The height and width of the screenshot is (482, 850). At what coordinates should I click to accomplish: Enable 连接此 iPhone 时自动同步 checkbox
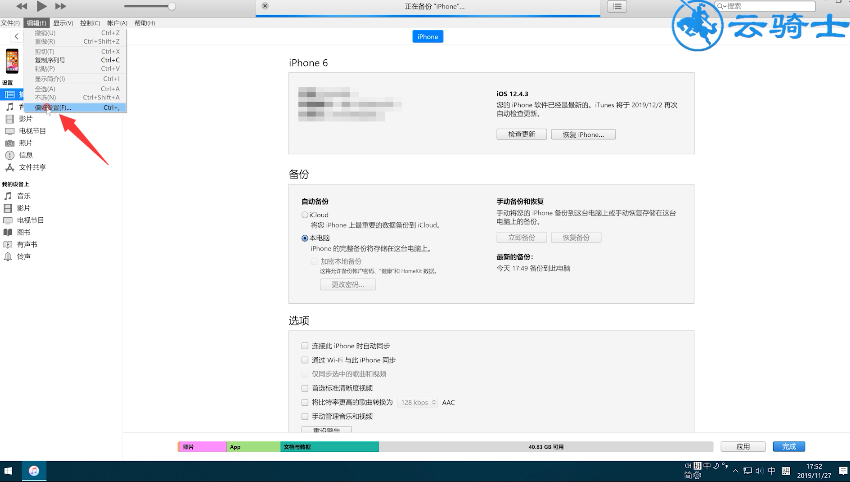[305, 345]
